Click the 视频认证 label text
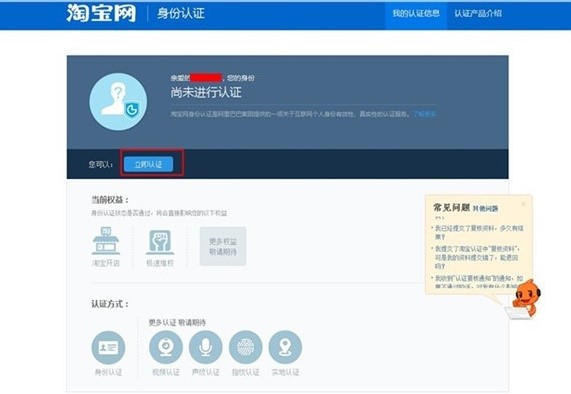Image resolution: width=571 pixels, height=394 pixels. (x=166, y=372)
